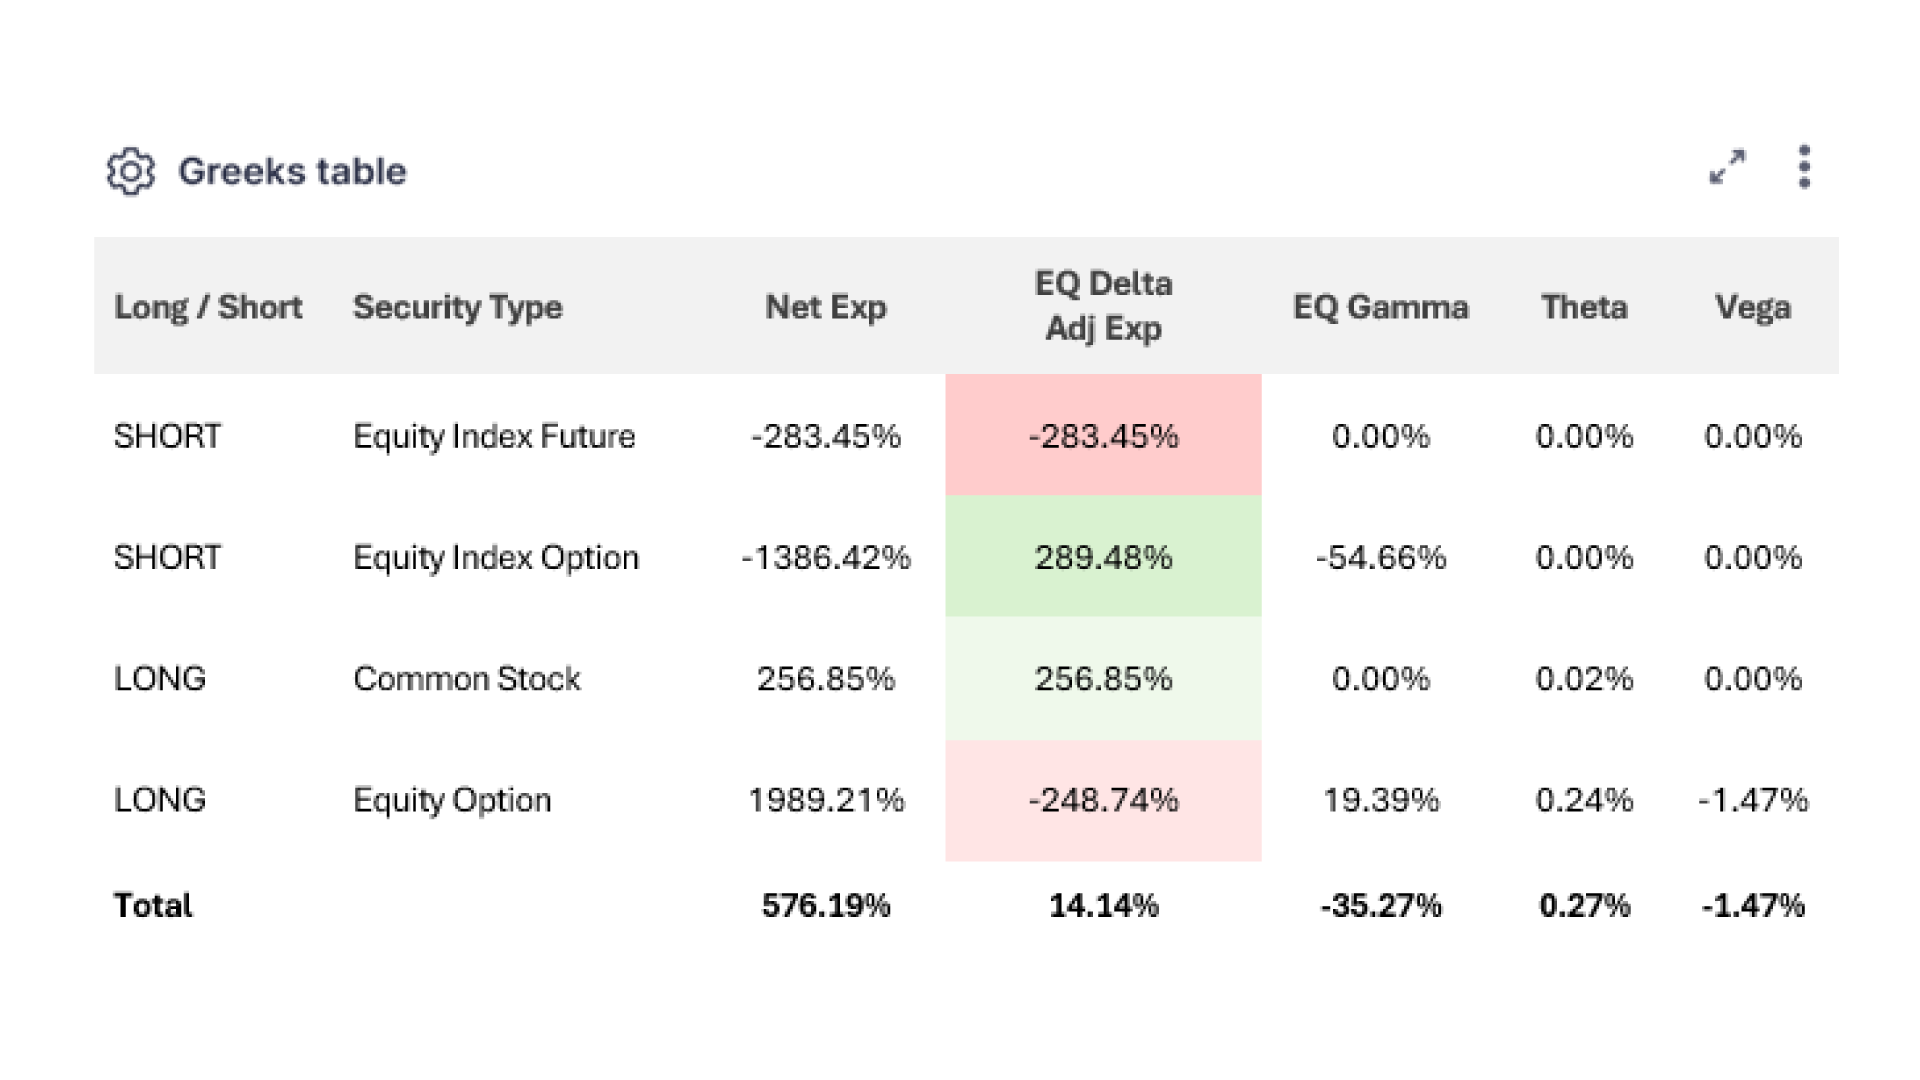The height and width of the screenshot is (1080, 1920).
Task: Select the Equity Option row label
Action: [x=452, y=800]
